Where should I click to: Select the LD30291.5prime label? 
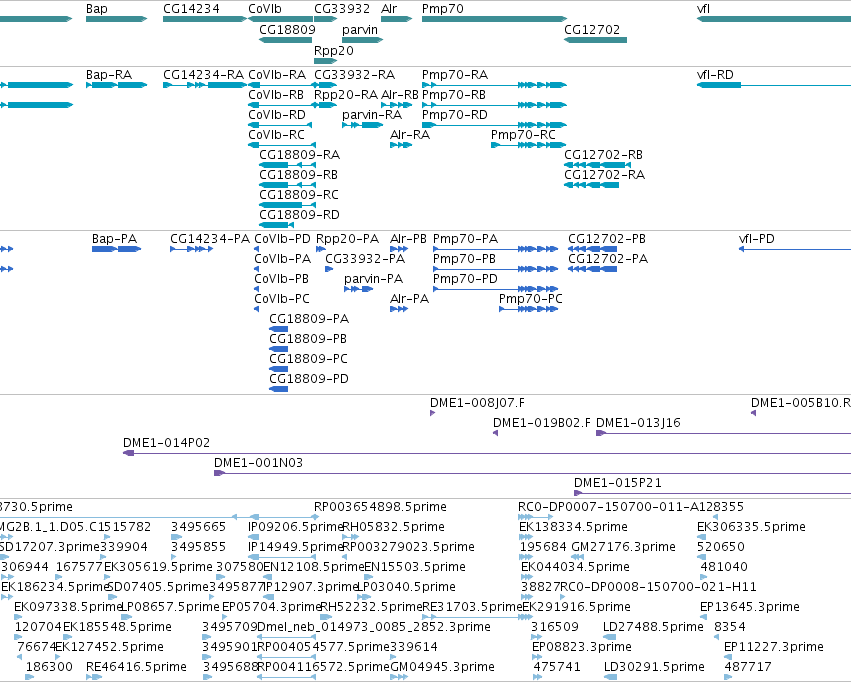pos(655,667)
